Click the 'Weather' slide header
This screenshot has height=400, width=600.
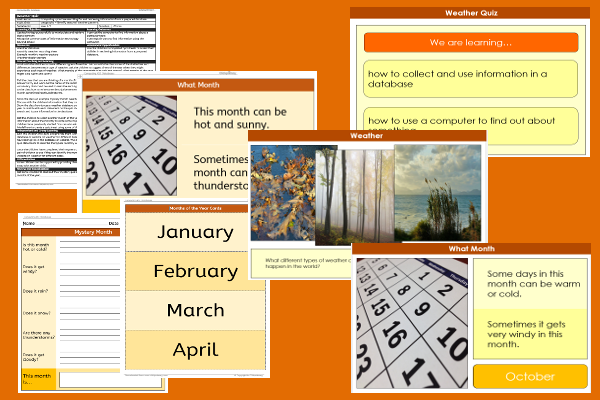[x=367, y=136]
